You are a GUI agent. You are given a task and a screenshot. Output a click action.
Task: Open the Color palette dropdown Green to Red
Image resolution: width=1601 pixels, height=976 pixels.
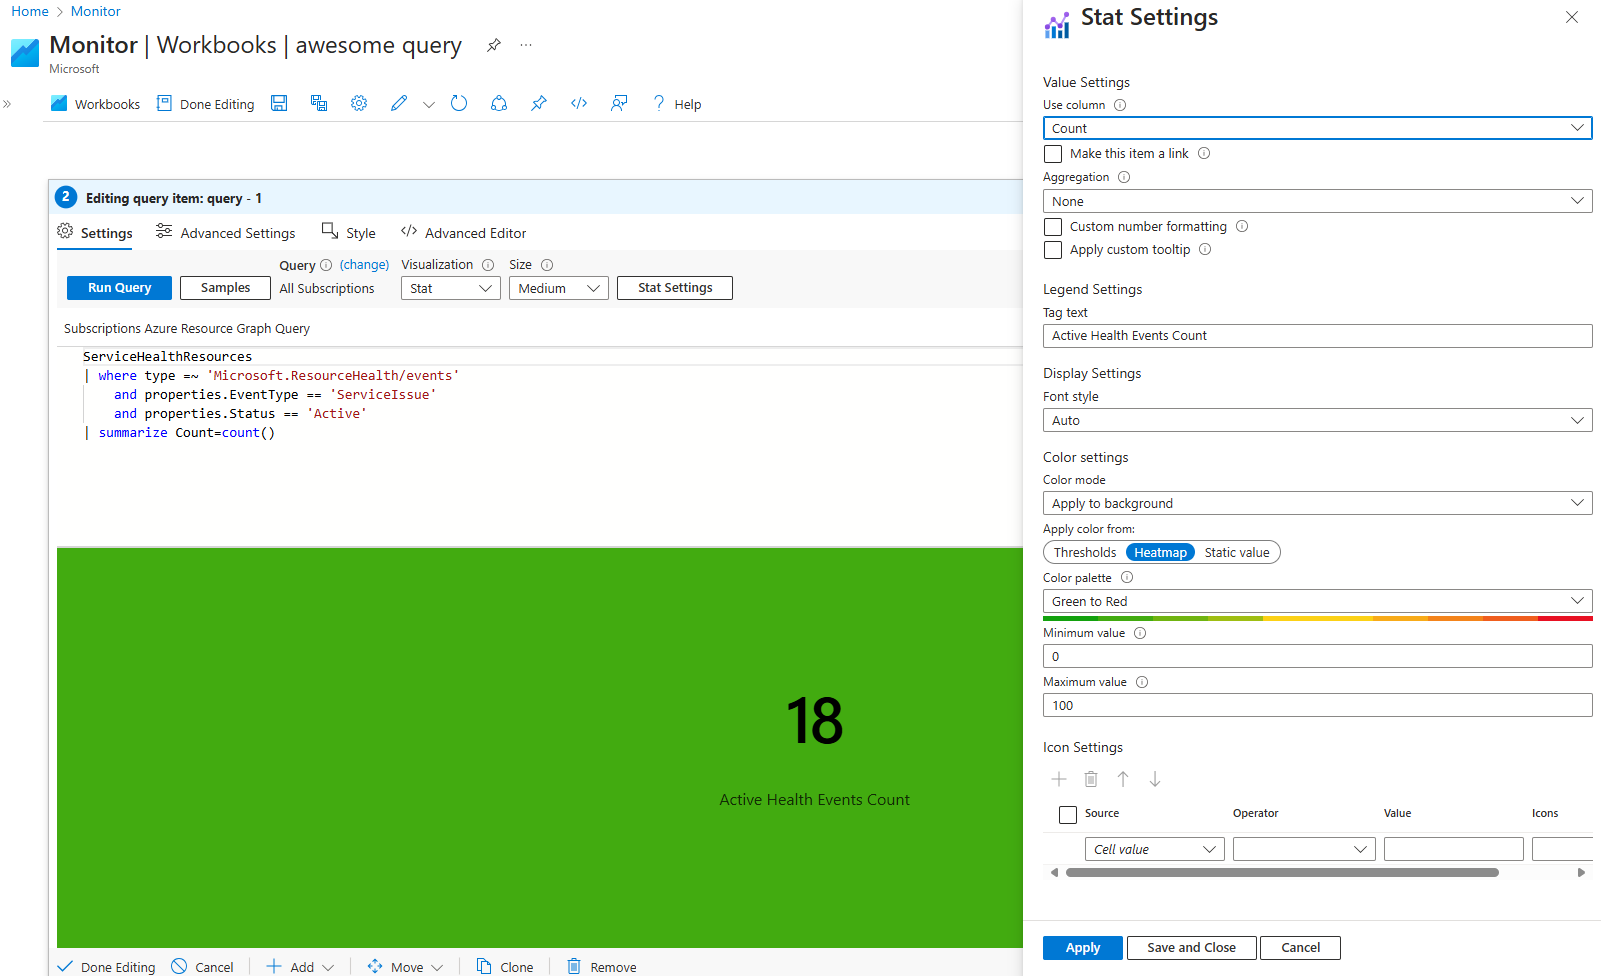1317,601
